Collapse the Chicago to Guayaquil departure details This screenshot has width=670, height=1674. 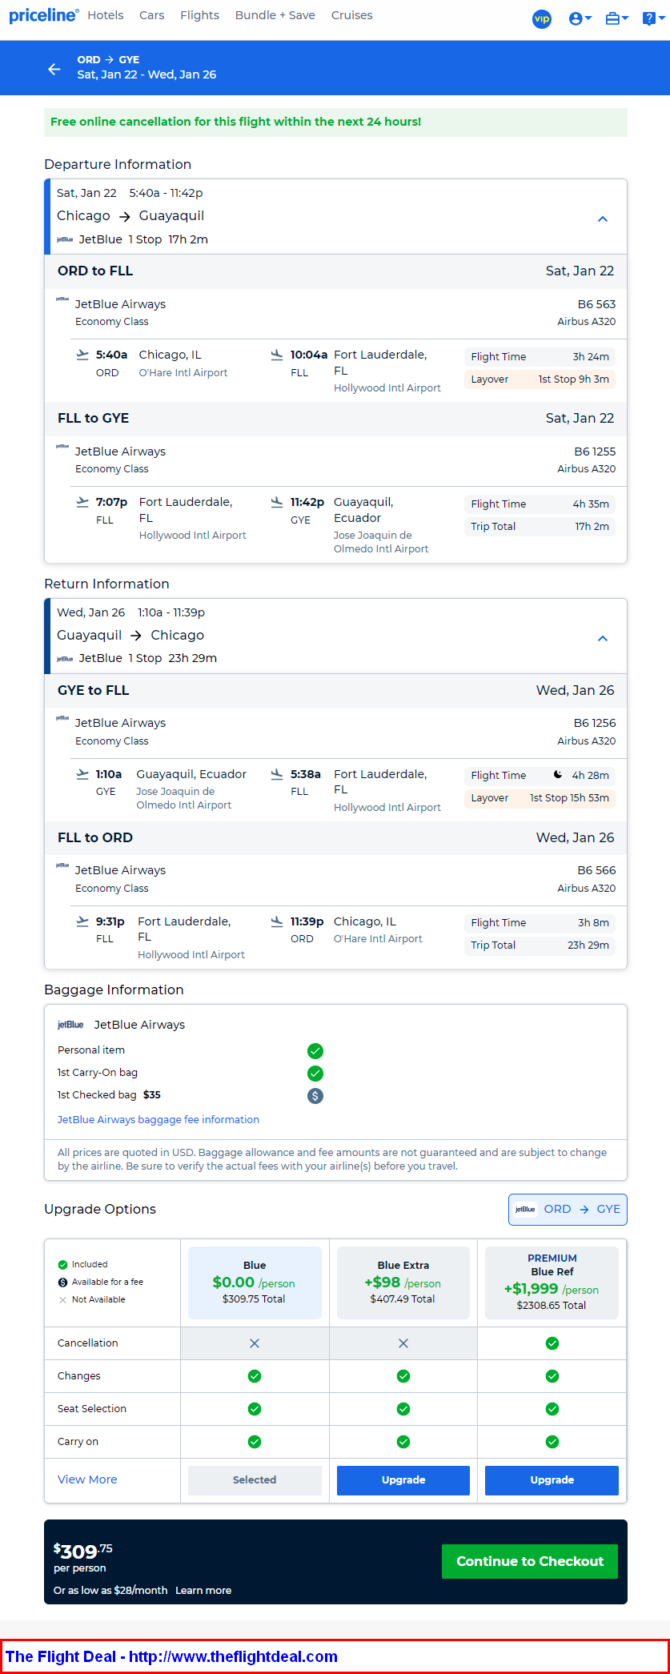pos(602,218)
